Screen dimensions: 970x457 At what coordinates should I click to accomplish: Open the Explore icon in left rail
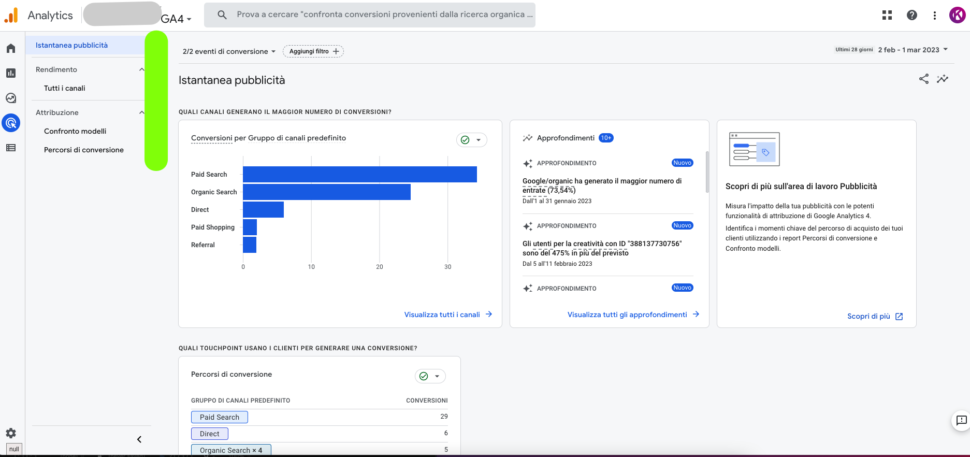[x=11, y=98]
